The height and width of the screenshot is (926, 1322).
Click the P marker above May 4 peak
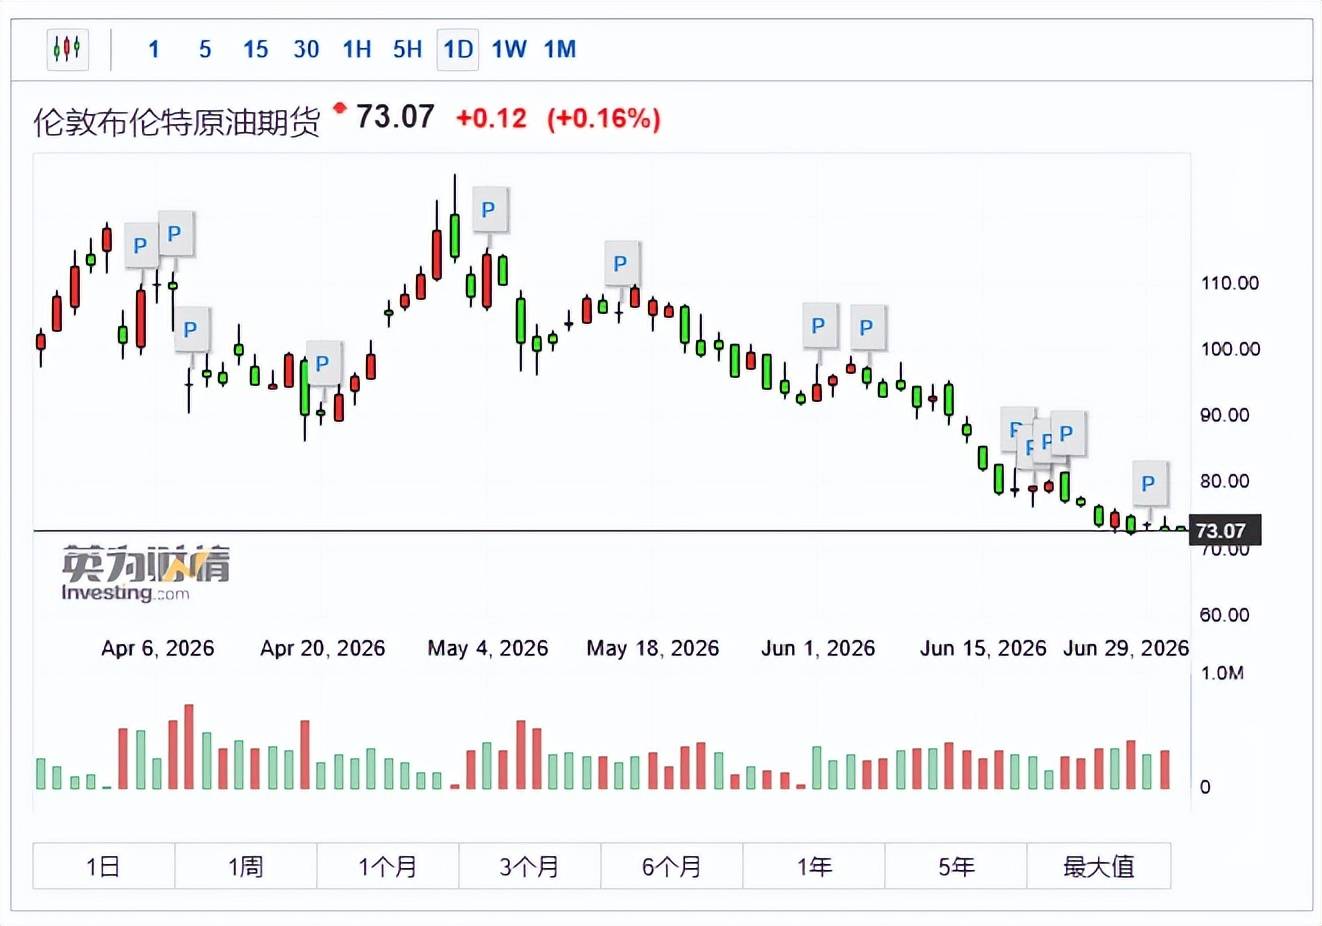(488, 210)
